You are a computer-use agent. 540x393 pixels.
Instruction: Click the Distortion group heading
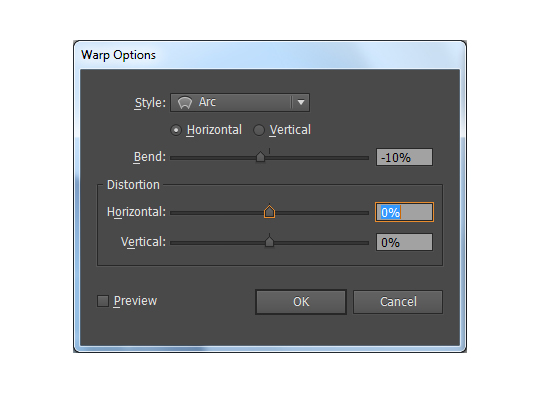(x=133, y=185)
